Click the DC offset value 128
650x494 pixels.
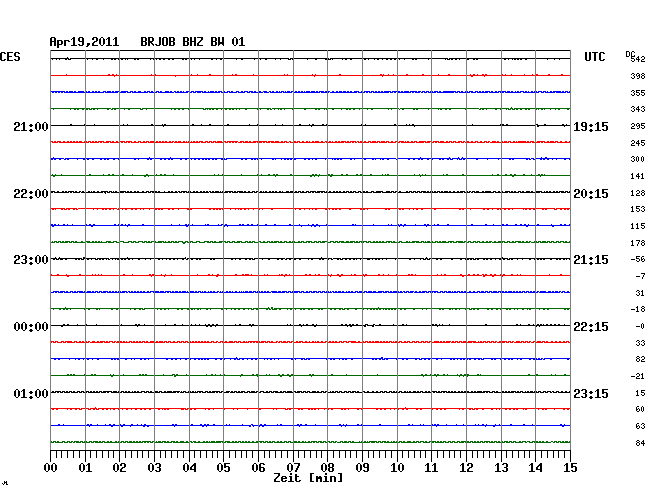(x=638, y=193)
